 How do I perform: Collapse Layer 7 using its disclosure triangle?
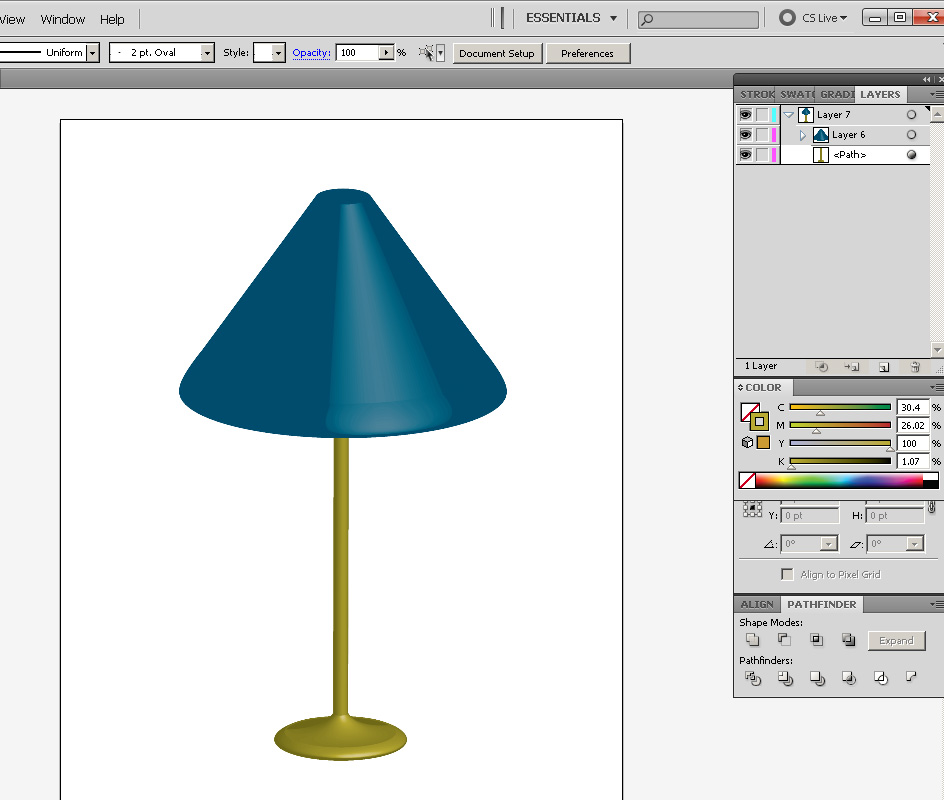[789, 114]
